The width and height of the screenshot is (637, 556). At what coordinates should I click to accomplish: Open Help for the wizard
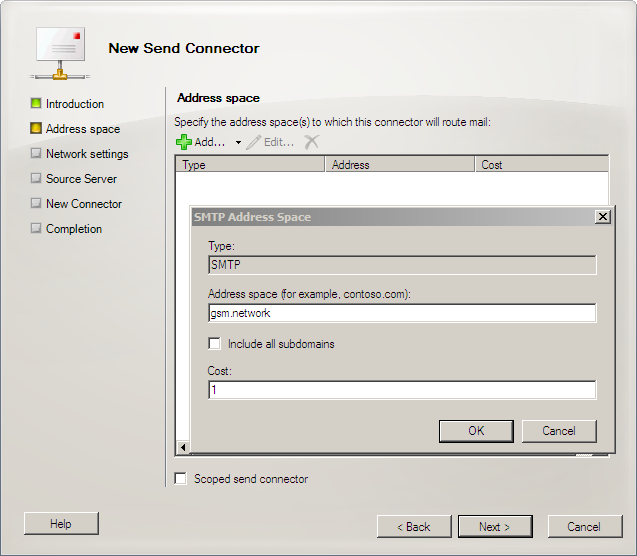(x=61, y=524)
